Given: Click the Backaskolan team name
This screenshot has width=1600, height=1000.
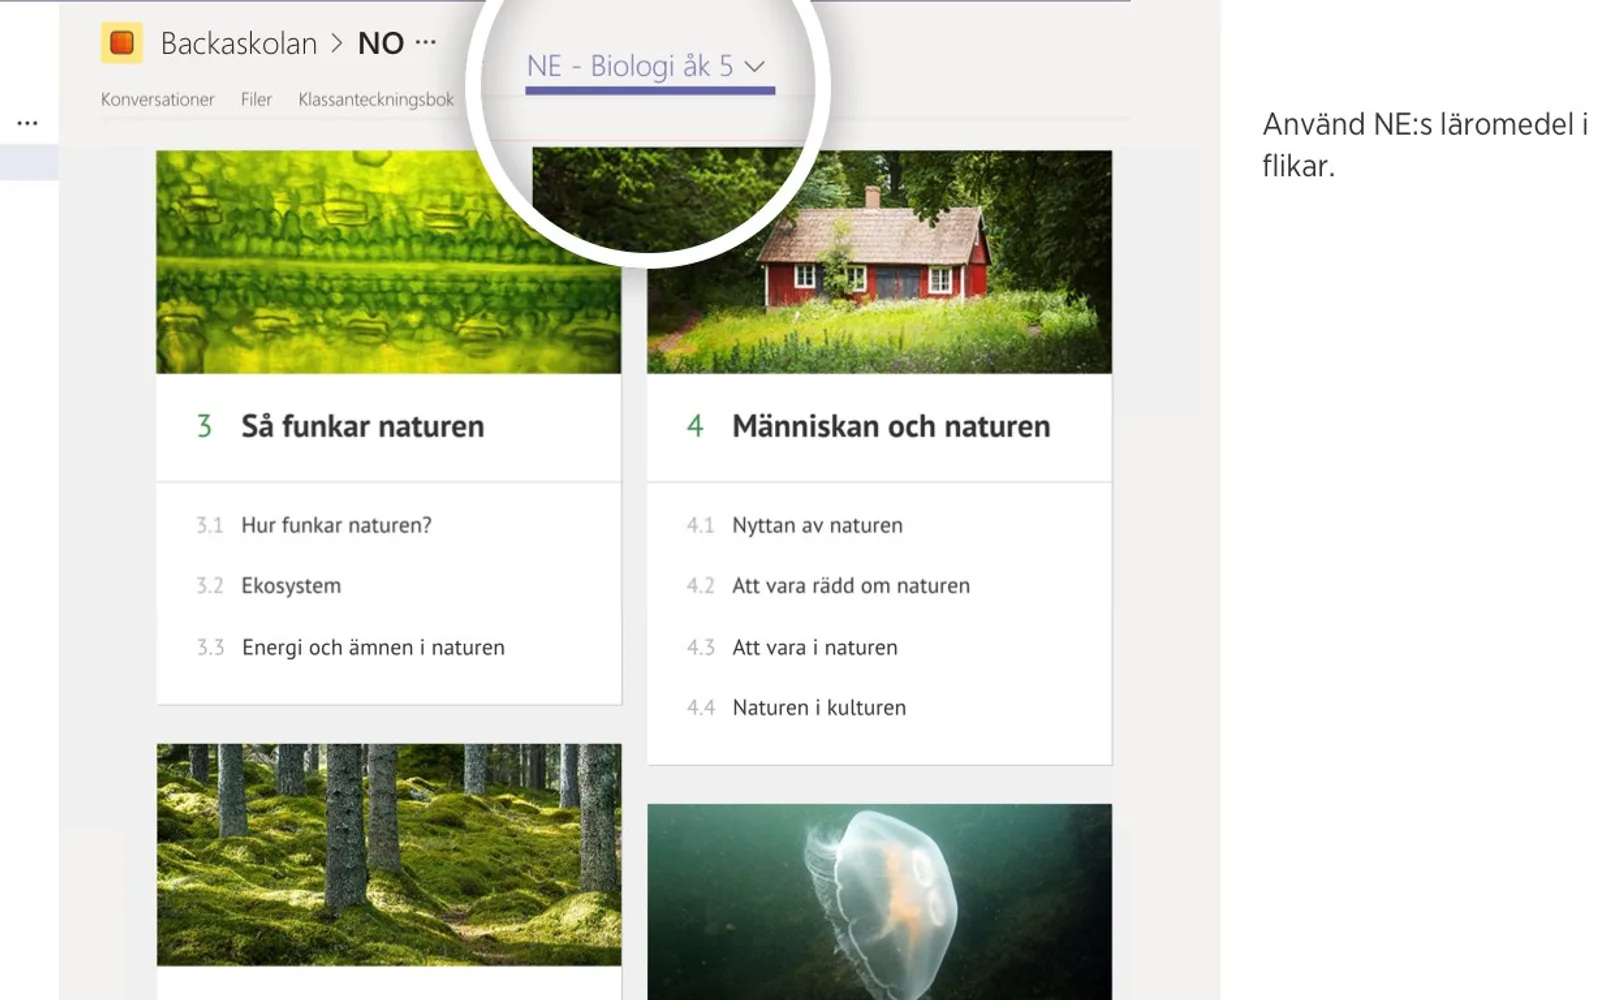Looking at the screenshot, I should click(x=239, y=43).
